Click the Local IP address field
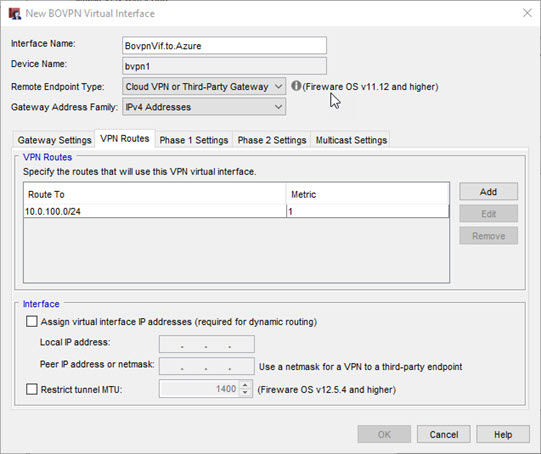Screen dimensions: 541x454 [207, 344]
